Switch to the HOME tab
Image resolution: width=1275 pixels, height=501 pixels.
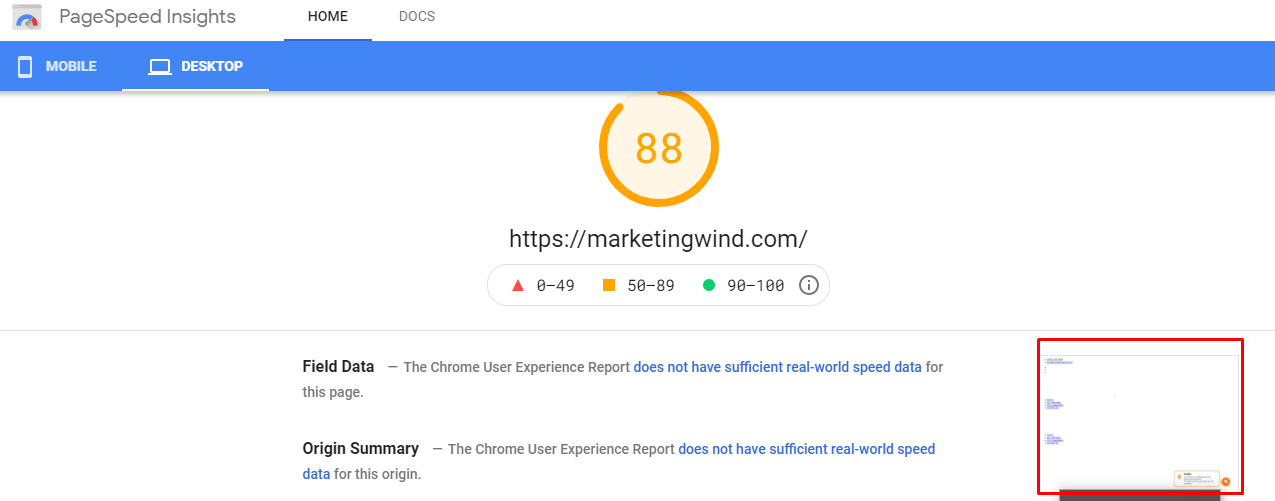pyautogui.click(x=328, y=17)
